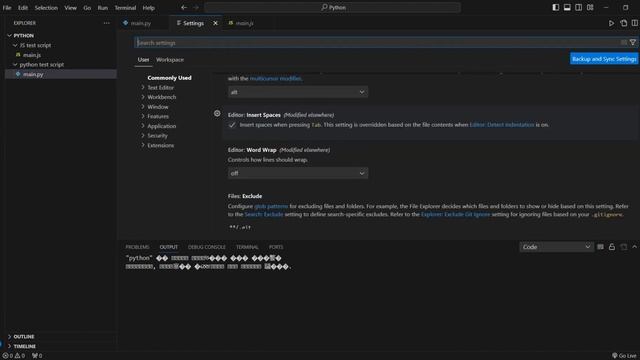
Task: Follow 'Editor: Detect Indentation' link
Action: 502,125
